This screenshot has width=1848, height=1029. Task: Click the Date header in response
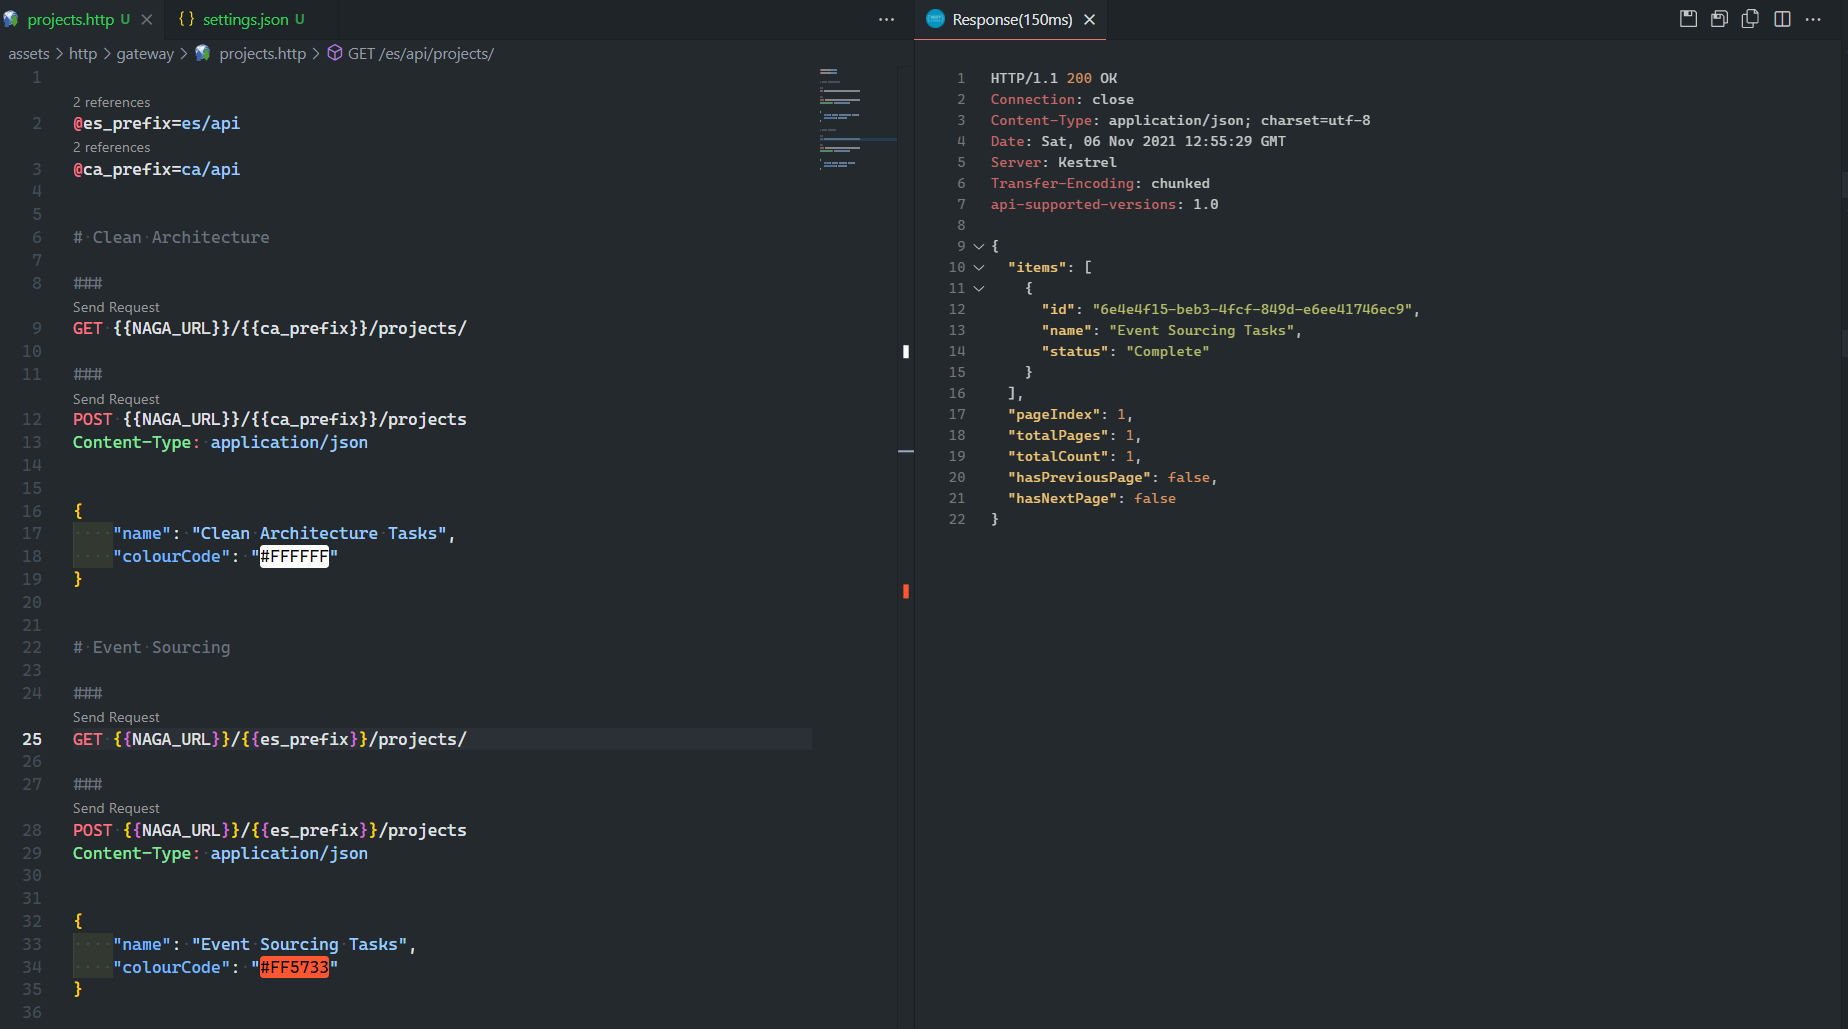1138,141
